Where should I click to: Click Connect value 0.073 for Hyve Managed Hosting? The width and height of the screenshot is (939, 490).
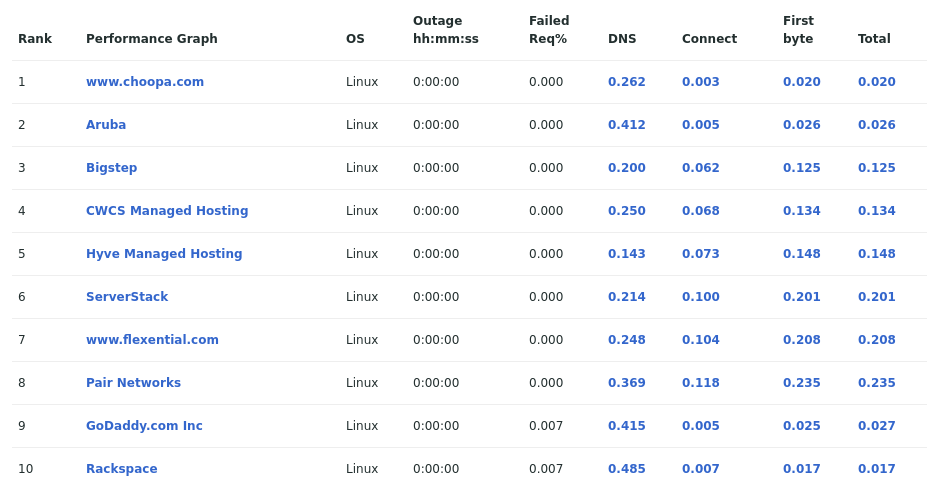pos(701,254)
